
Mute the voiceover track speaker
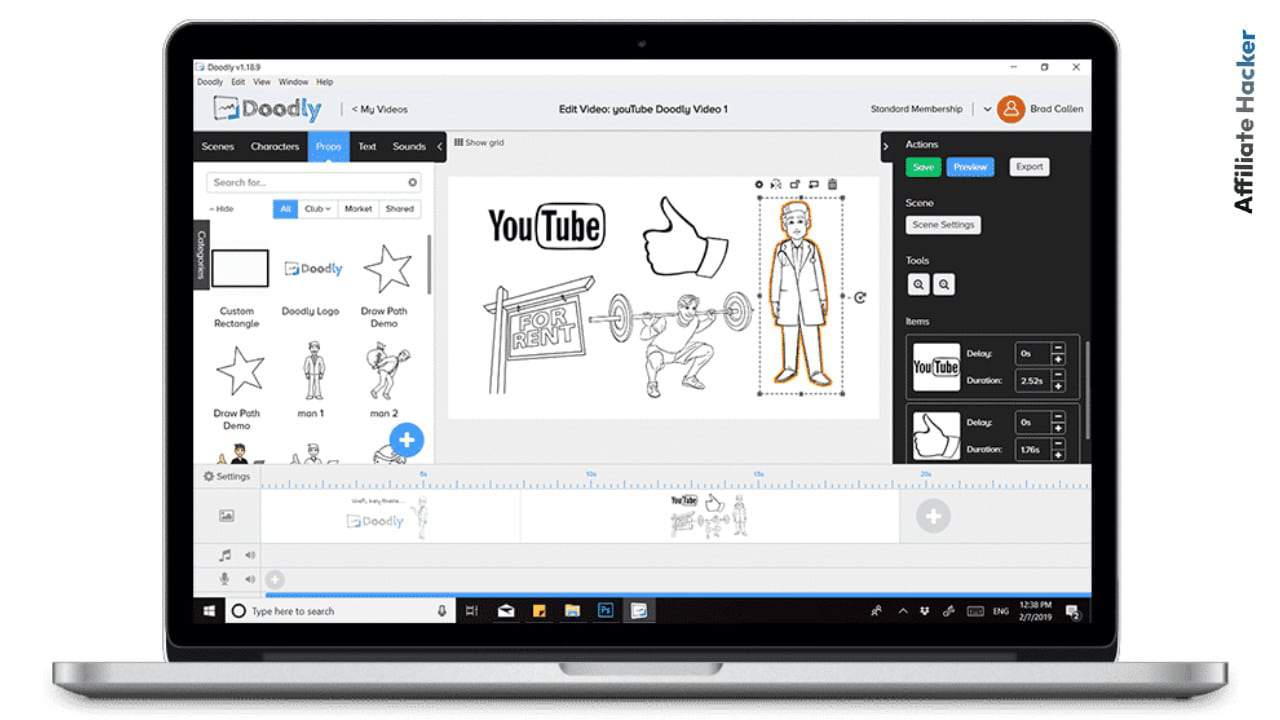[x=250, y=579]
